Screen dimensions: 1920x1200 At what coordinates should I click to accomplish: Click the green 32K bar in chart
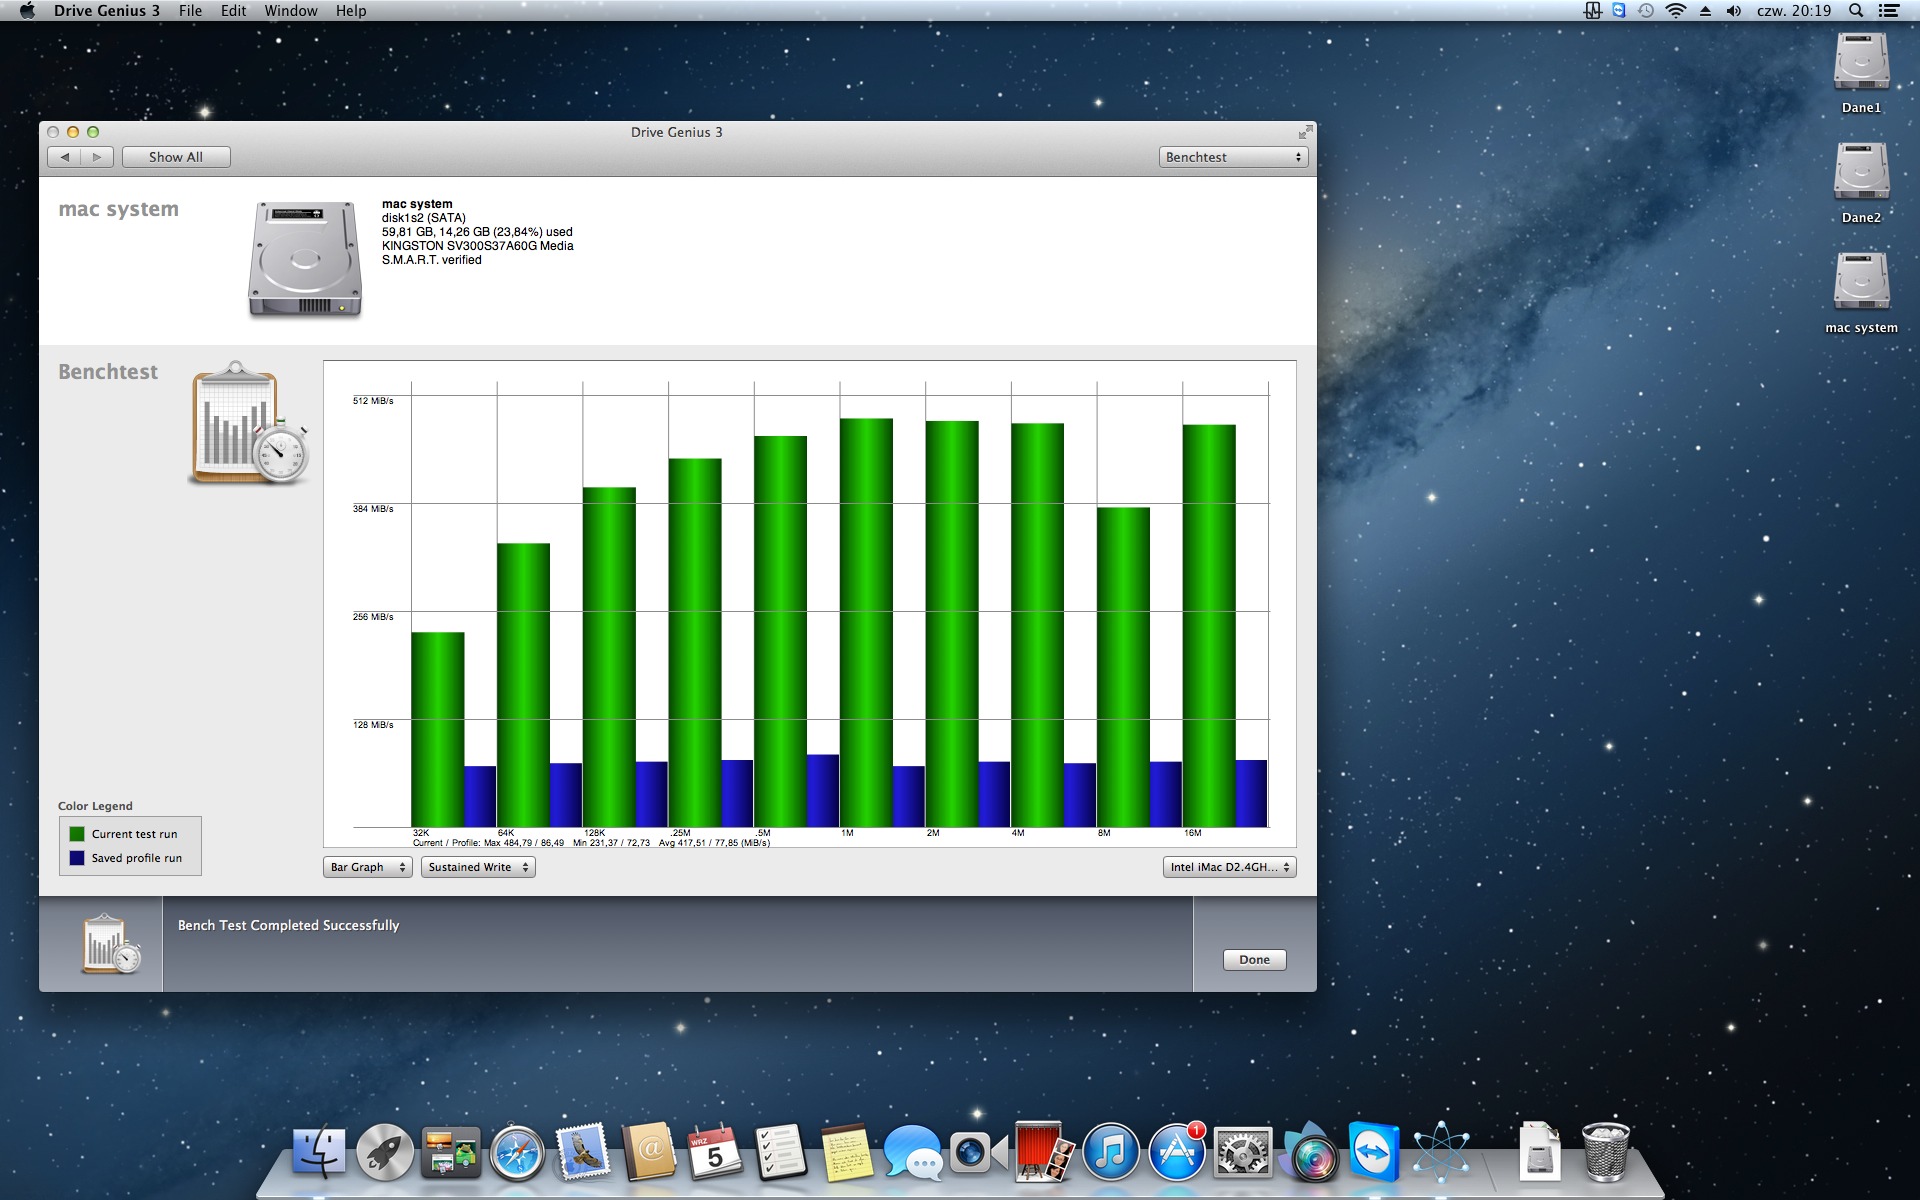(437, 729)
